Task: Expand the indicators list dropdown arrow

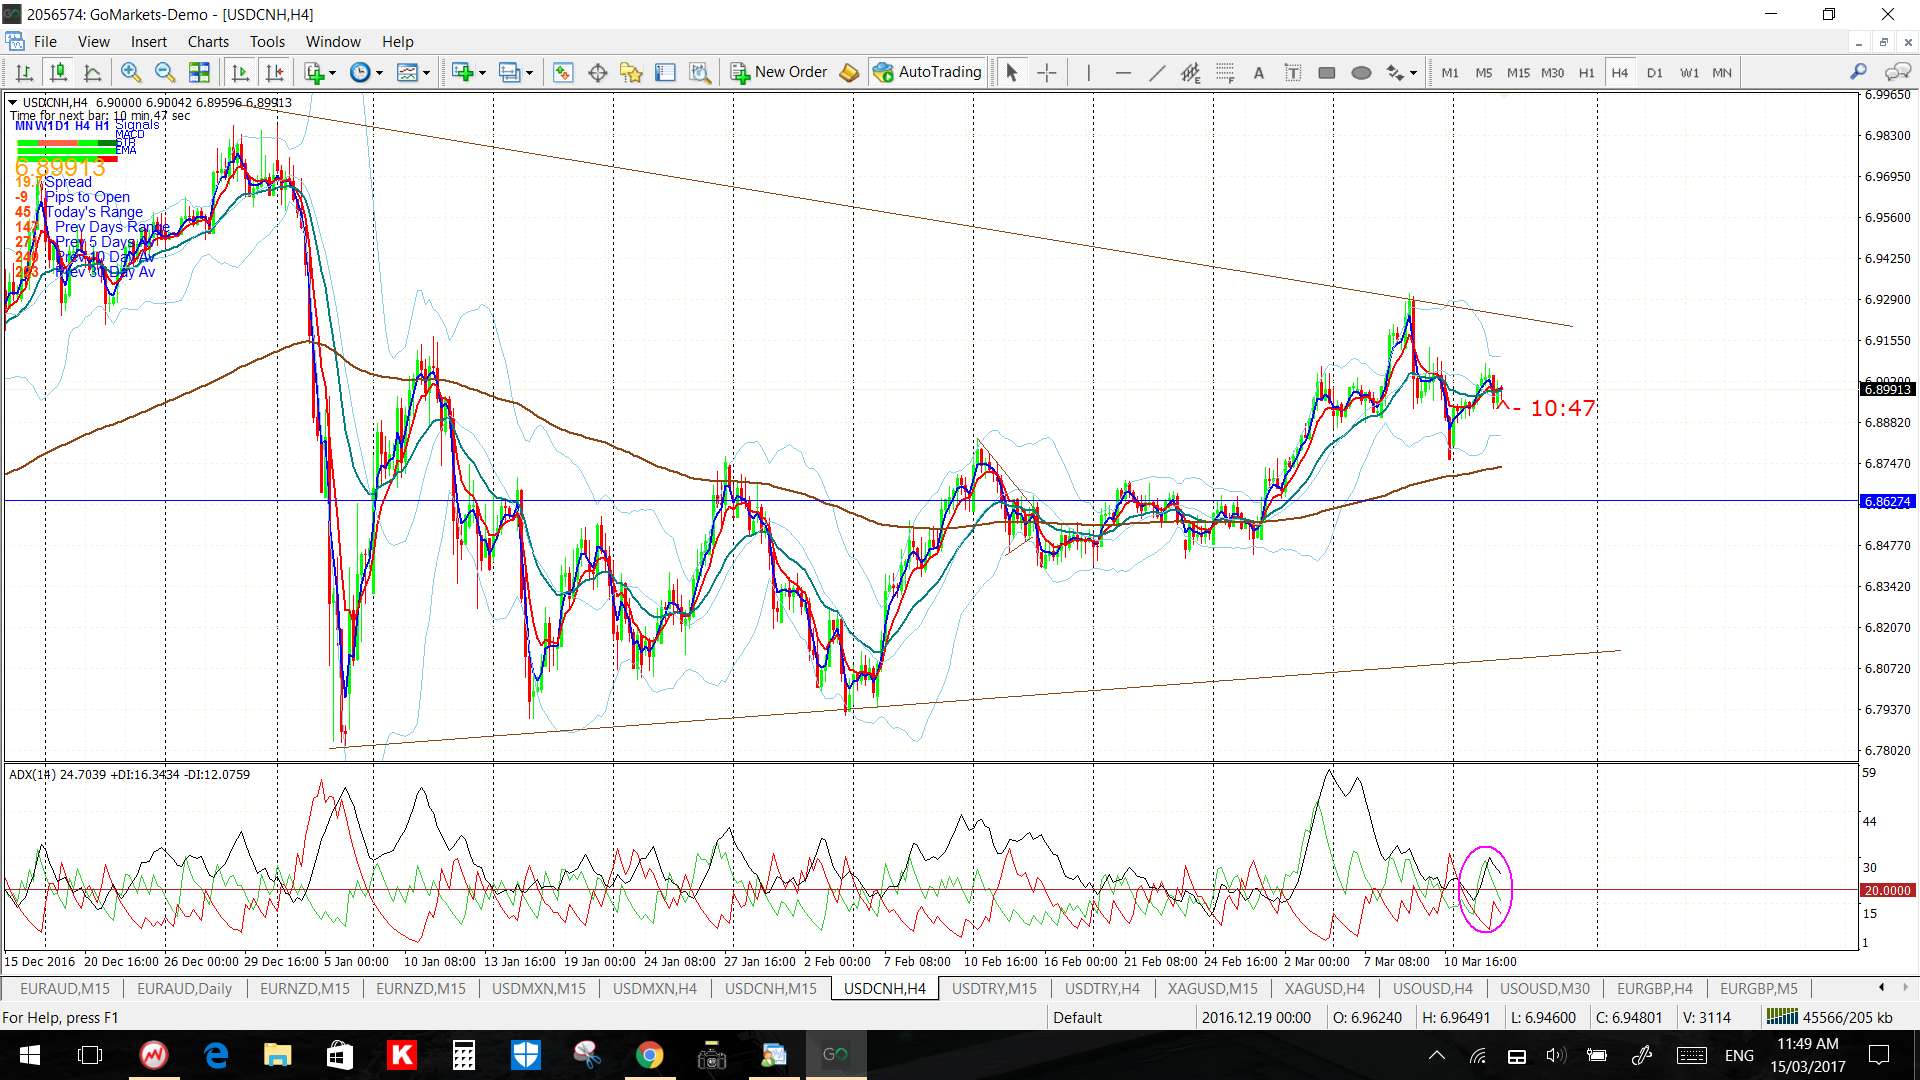Action: (333, 73)
